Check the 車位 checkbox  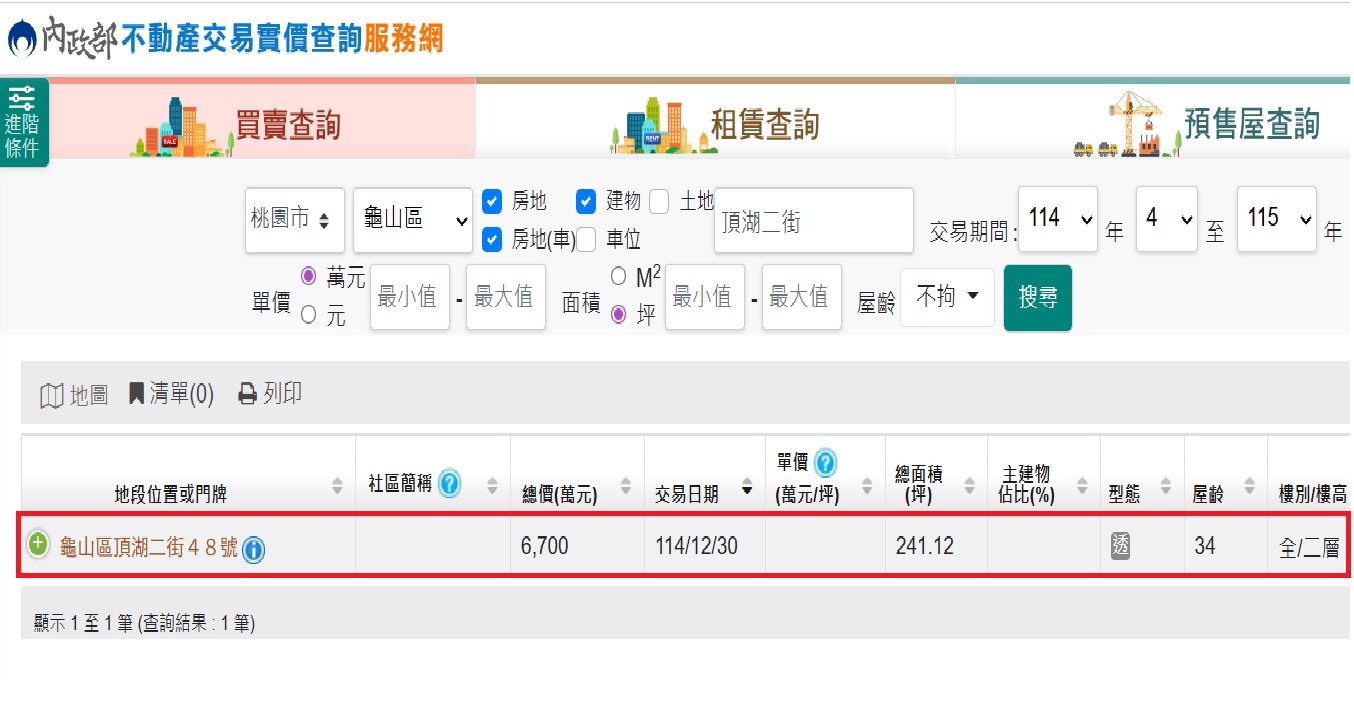(586, 240)
